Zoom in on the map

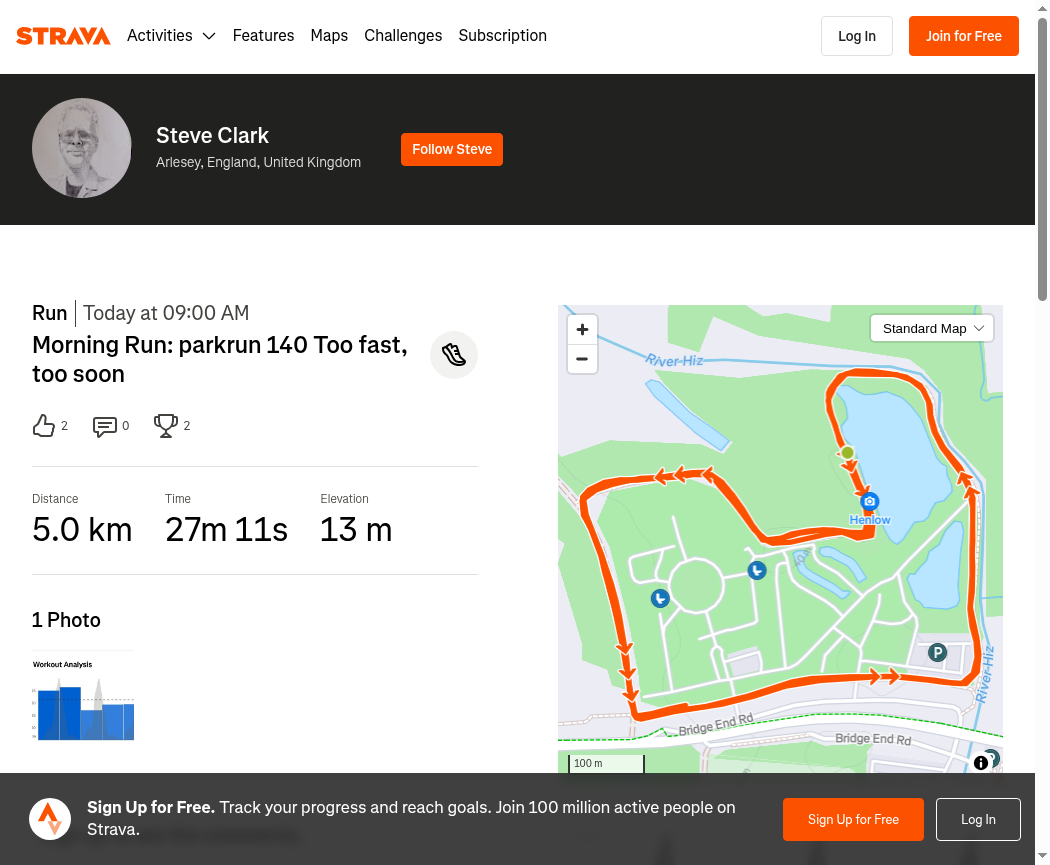coord(582,329)
